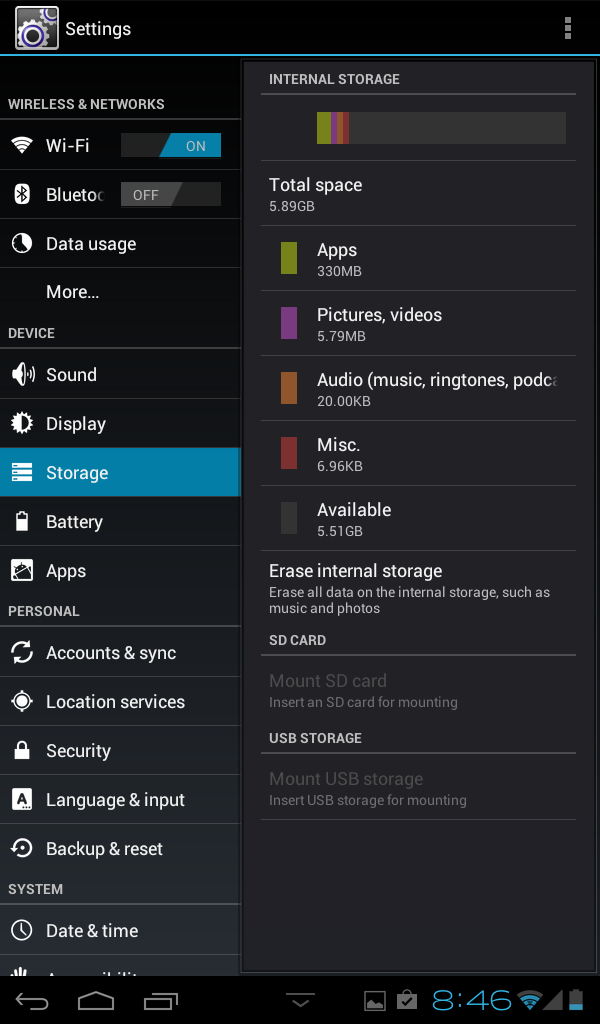Tap the Home navigation button

pos(96,1000)
